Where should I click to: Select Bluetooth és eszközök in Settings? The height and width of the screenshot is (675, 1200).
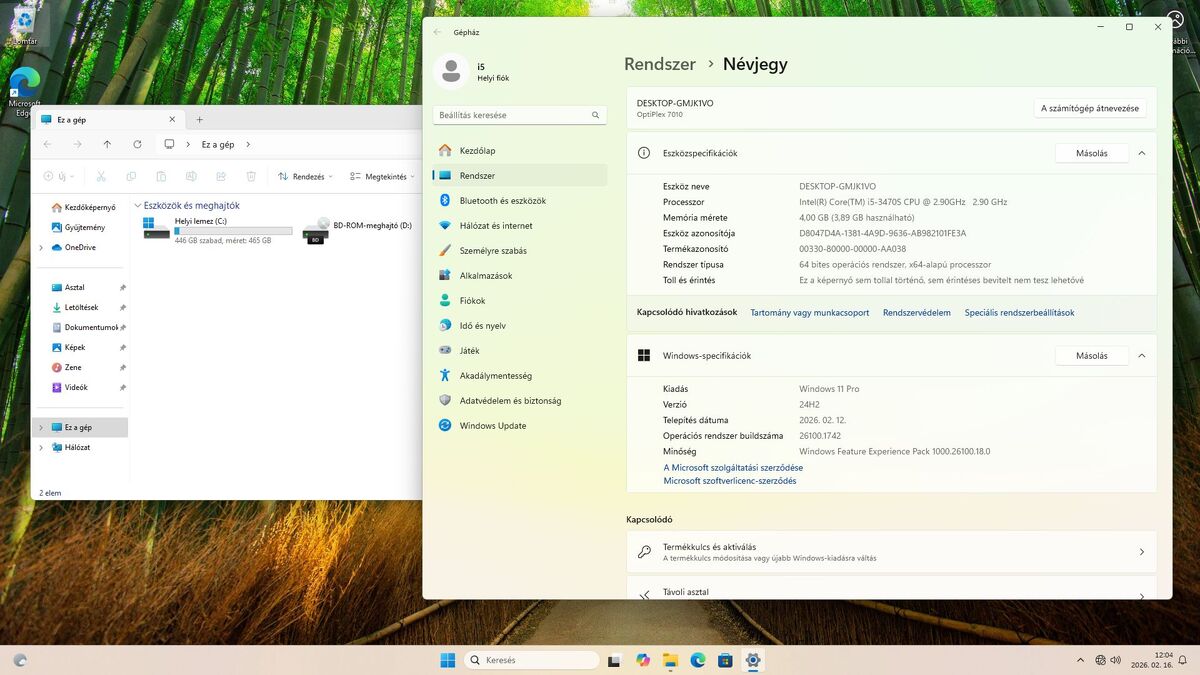coord(519,200)
